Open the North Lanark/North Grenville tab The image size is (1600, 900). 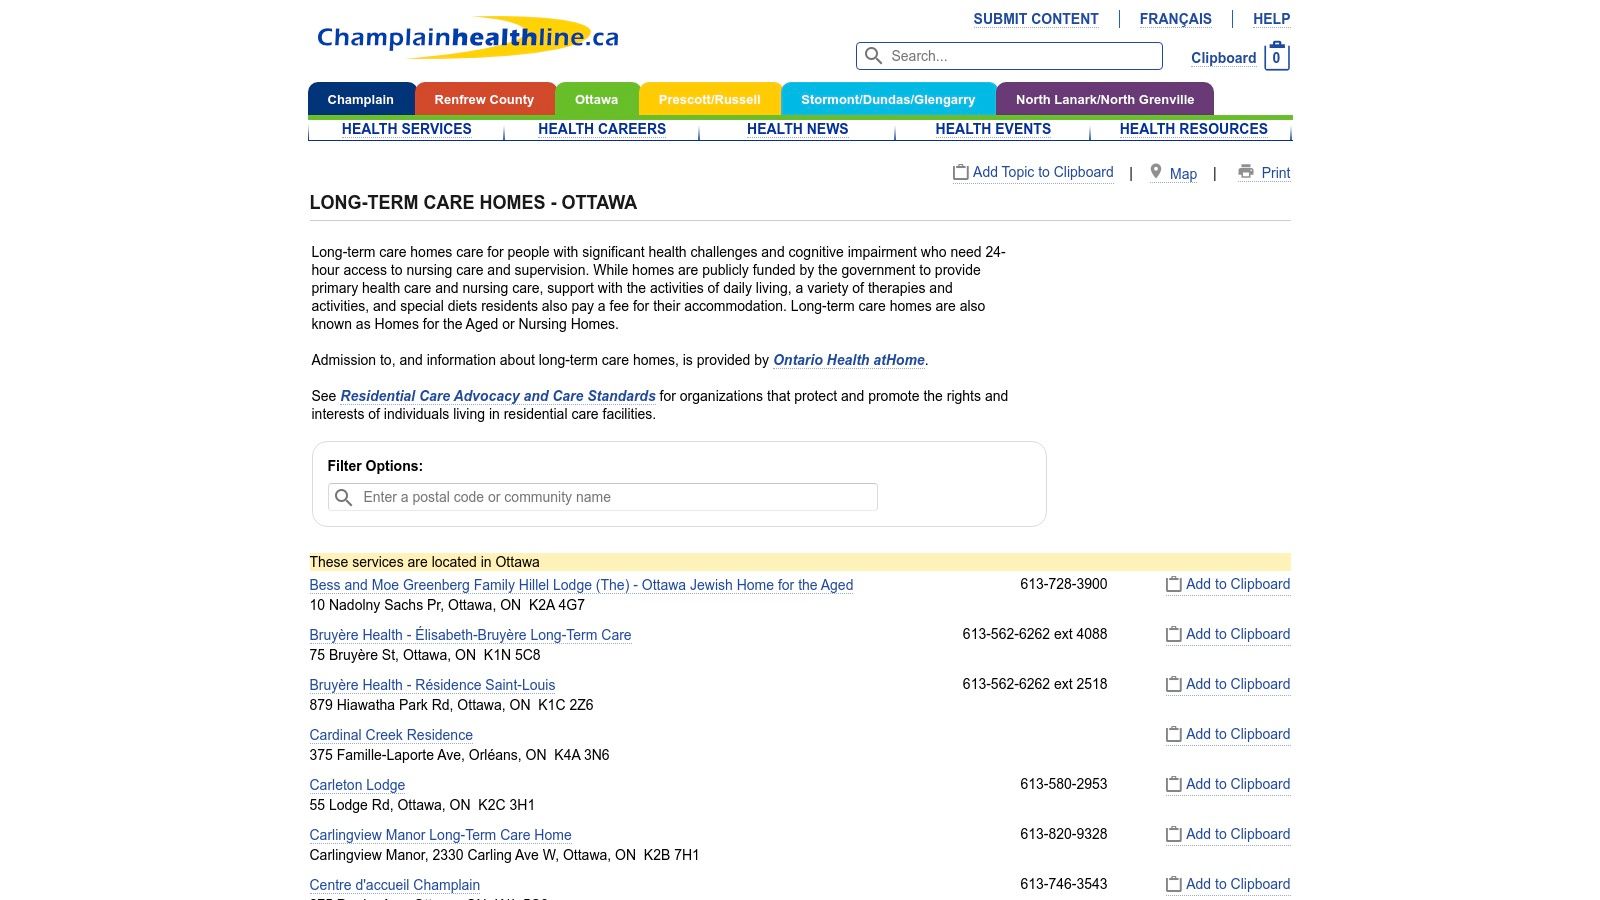pyautogui.click(x=1105, y=99)
